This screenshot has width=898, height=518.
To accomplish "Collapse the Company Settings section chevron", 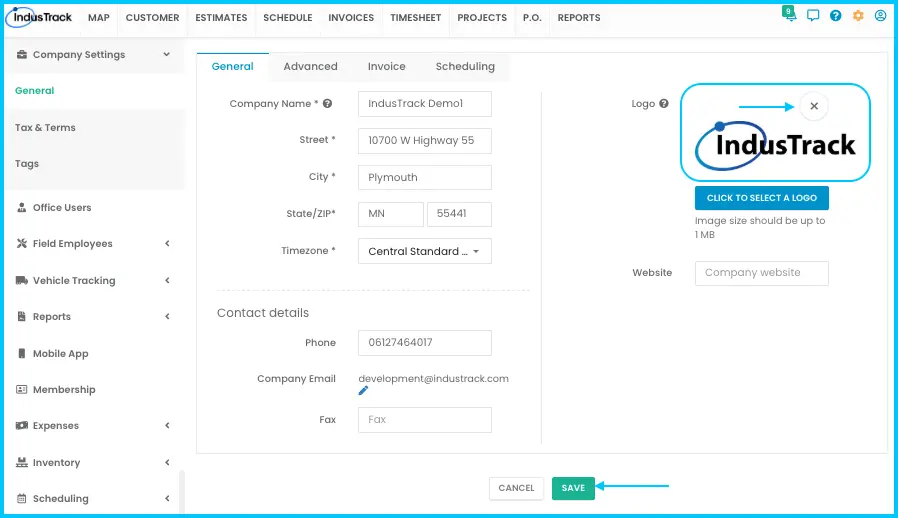I will point(167,54).
